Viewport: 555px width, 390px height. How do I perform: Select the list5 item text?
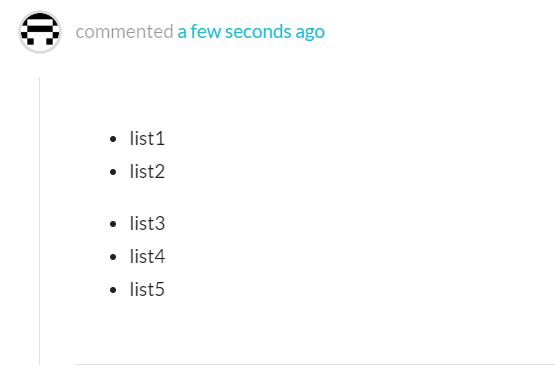click(x=147, y=289)
